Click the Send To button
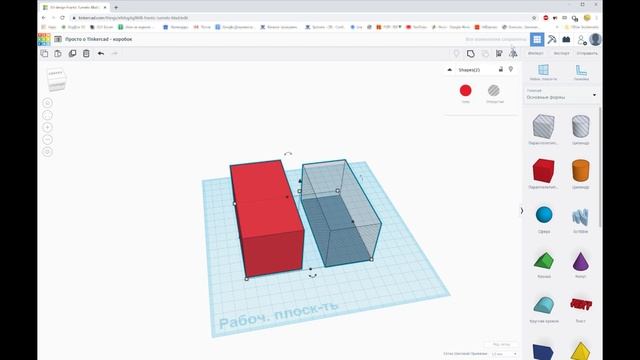This screenshot has width=640, height=360. coord(587,53)
